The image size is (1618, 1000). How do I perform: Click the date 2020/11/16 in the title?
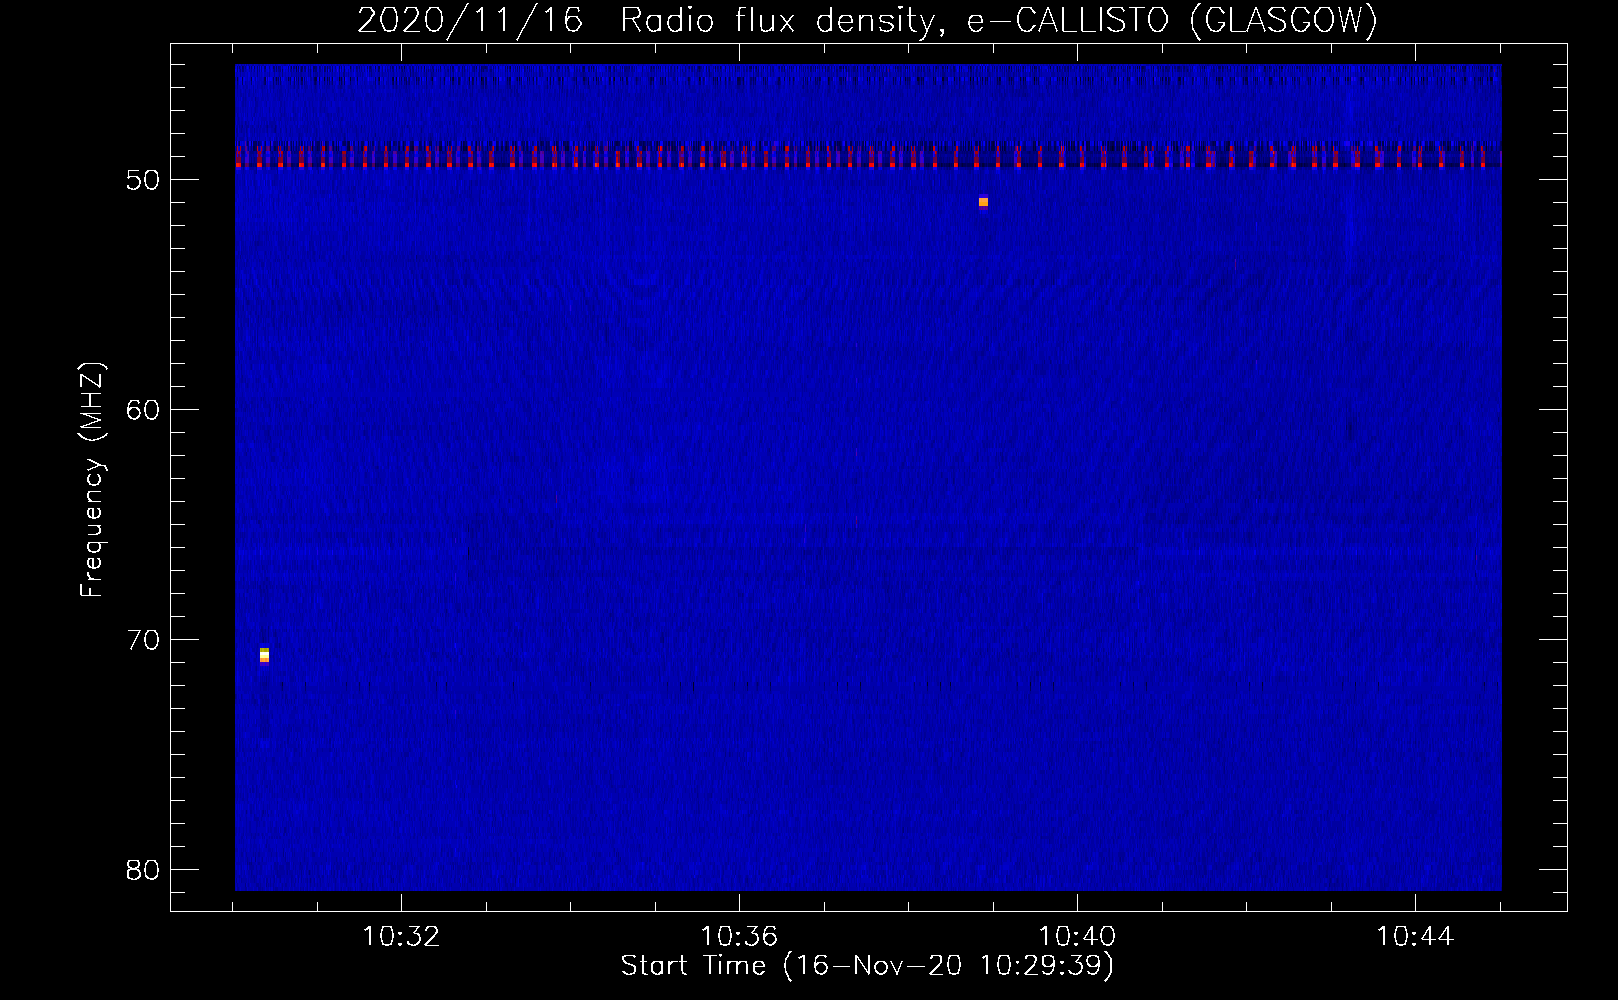[x=469, y=20]
